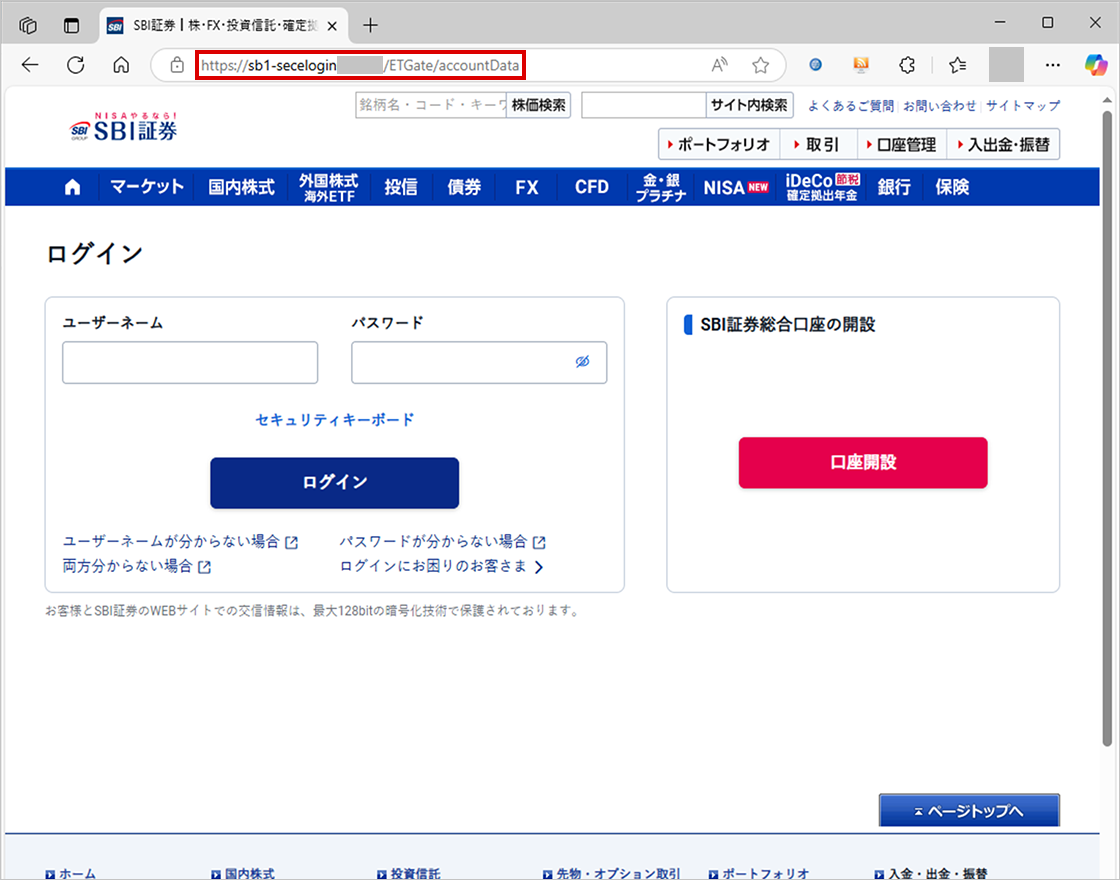The height and width of the screenshot is (880, 1120).
Task: Activate the read aloud icon
Action: 719,65
